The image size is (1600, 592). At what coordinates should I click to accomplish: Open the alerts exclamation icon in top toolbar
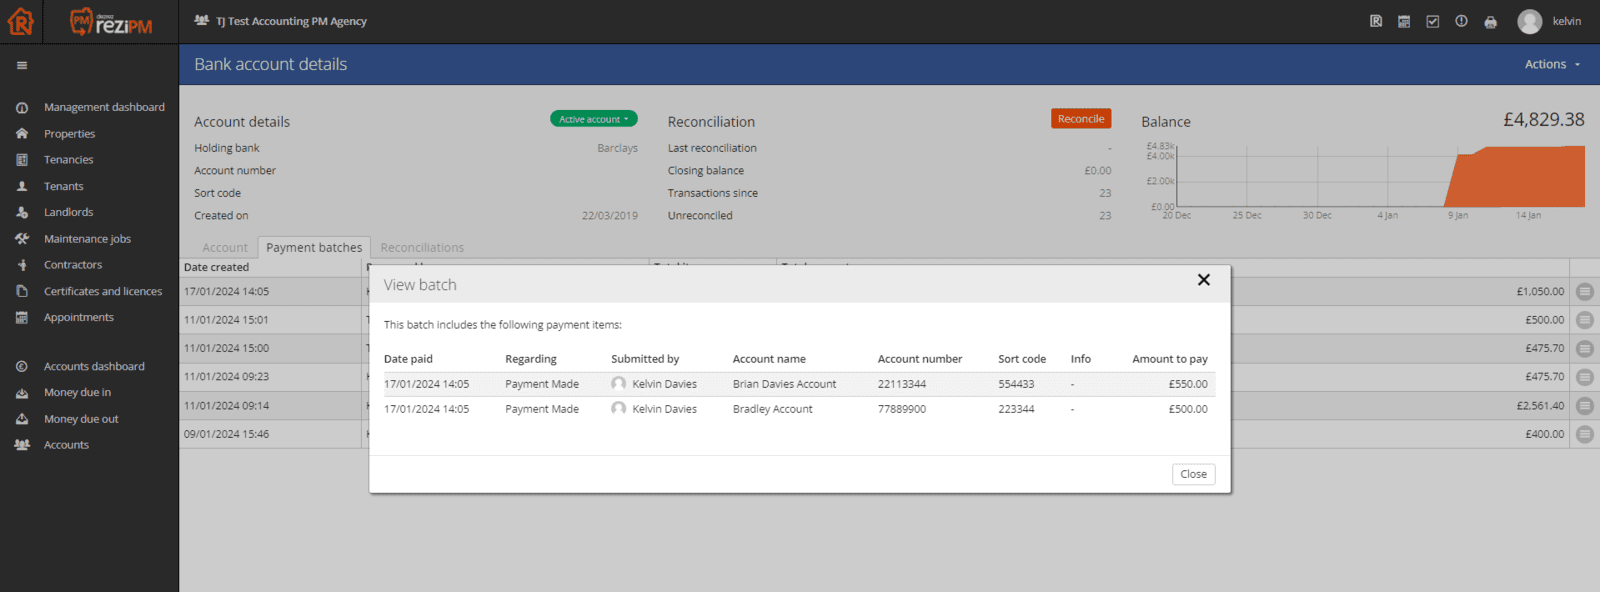click(1461, 21)
